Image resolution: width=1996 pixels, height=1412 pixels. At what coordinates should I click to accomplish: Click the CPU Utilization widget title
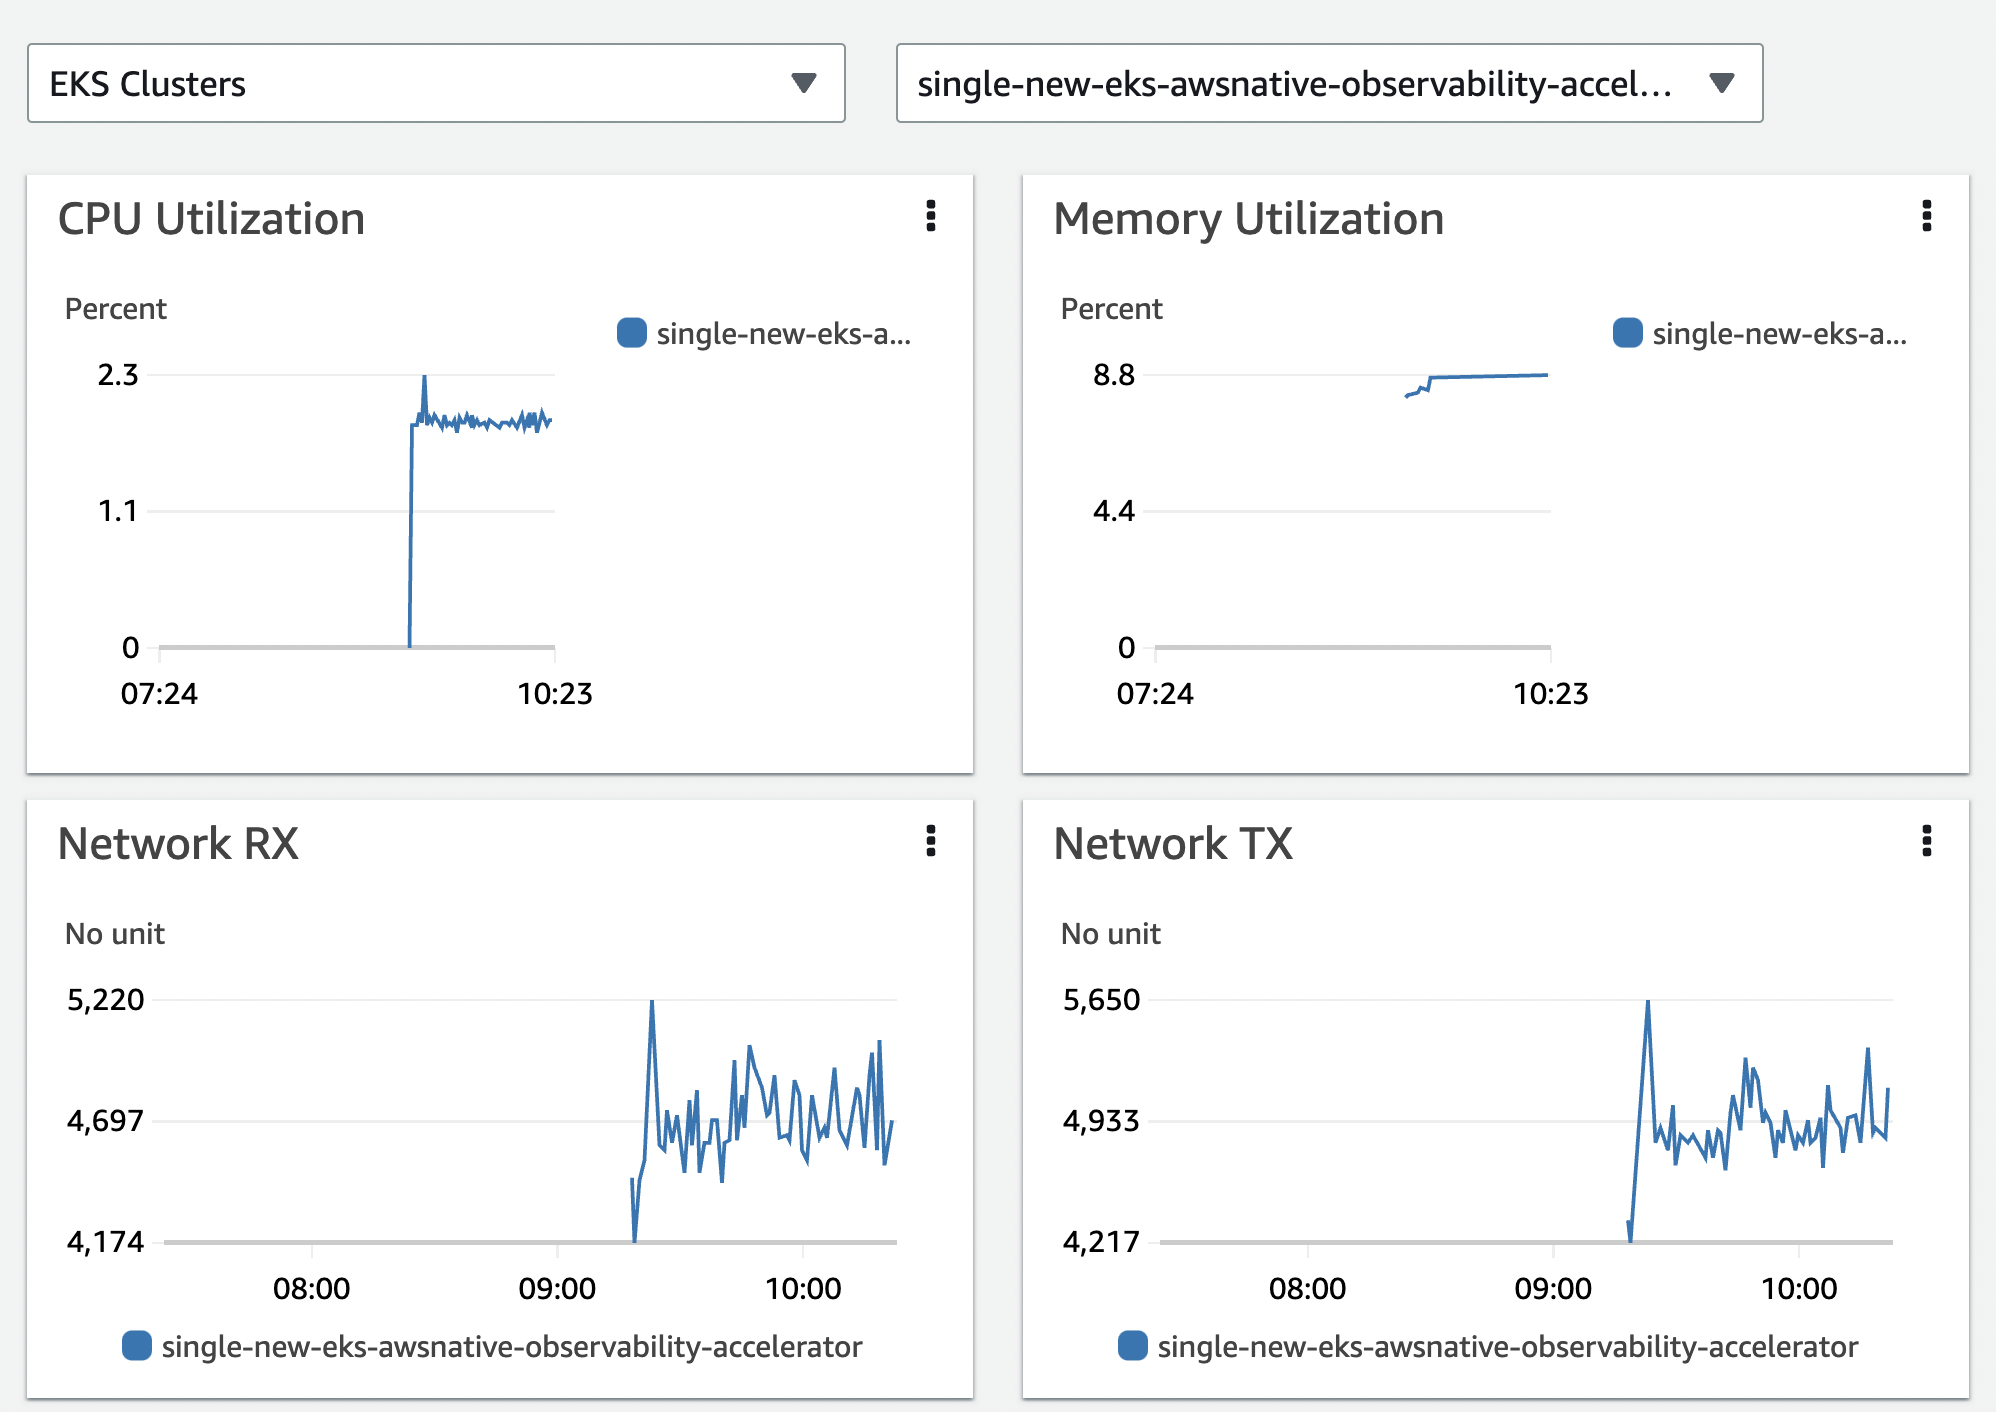tap(211, 219)
